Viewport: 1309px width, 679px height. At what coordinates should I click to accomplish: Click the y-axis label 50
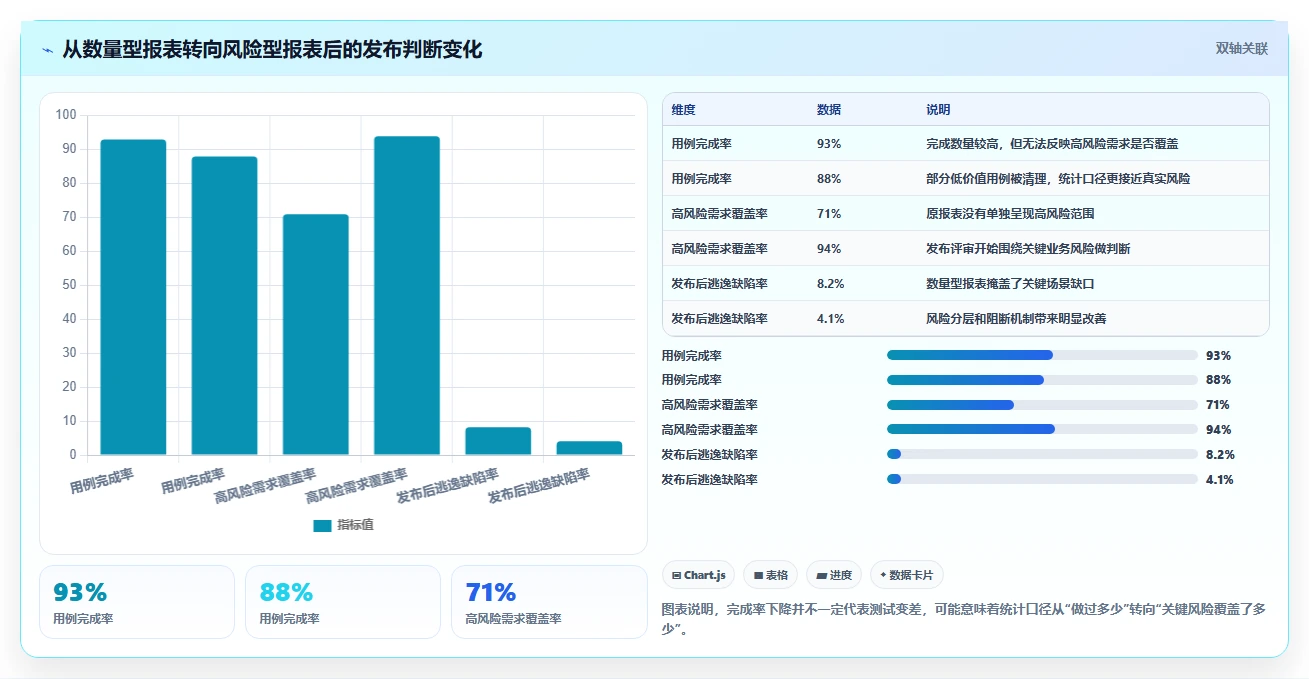tap(69, 285)
